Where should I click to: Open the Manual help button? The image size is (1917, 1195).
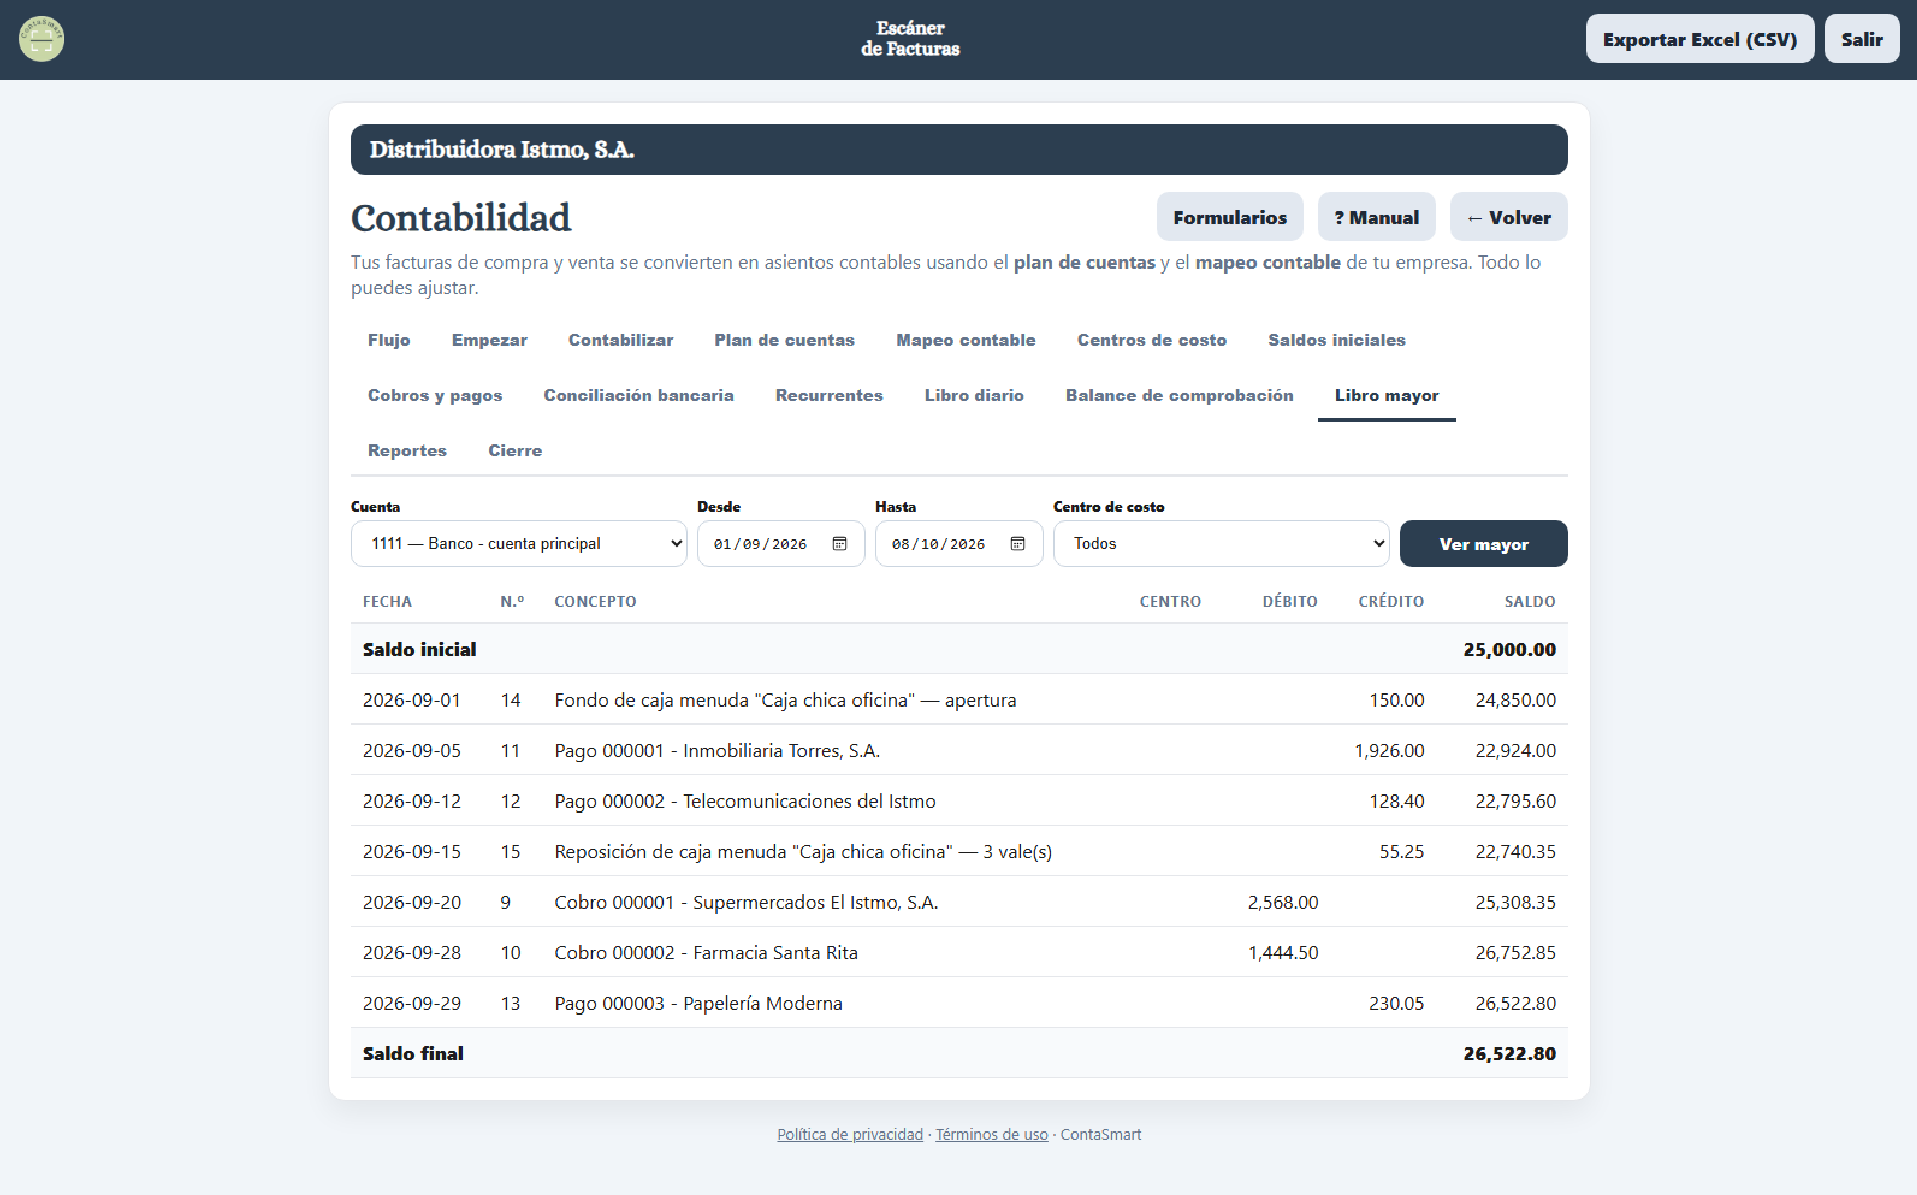point(1376,217)
